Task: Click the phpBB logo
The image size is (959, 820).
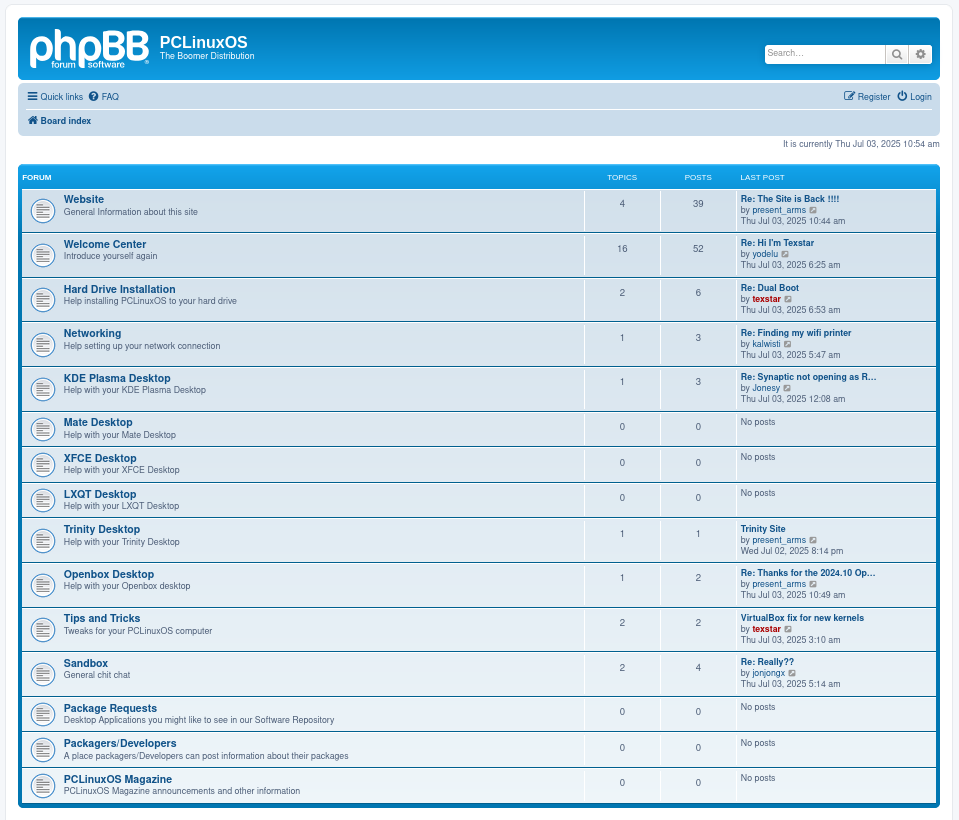Action: (x=89, y=48)
